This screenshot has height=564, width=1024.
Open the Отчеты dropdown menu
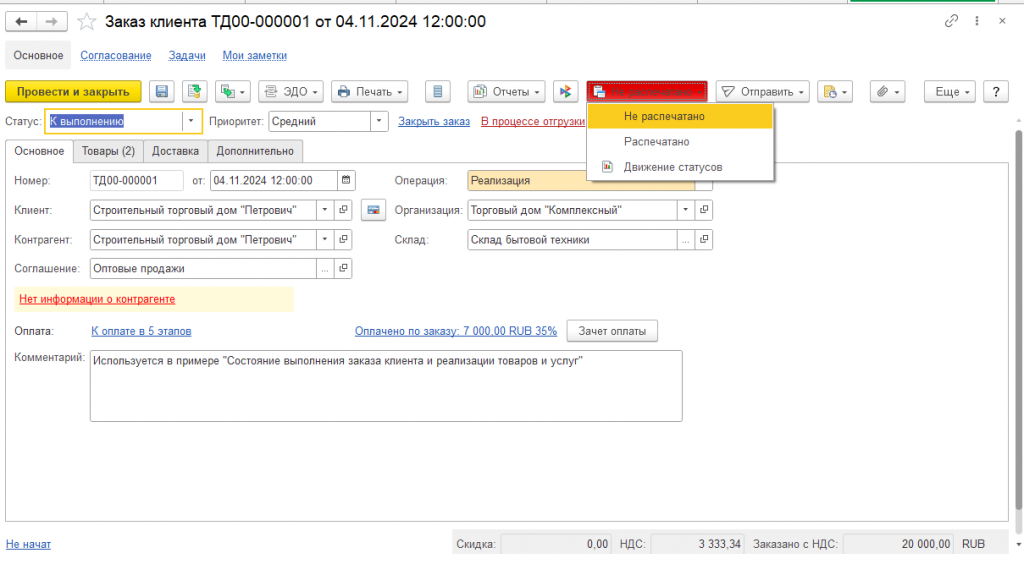tap(506, 92)
